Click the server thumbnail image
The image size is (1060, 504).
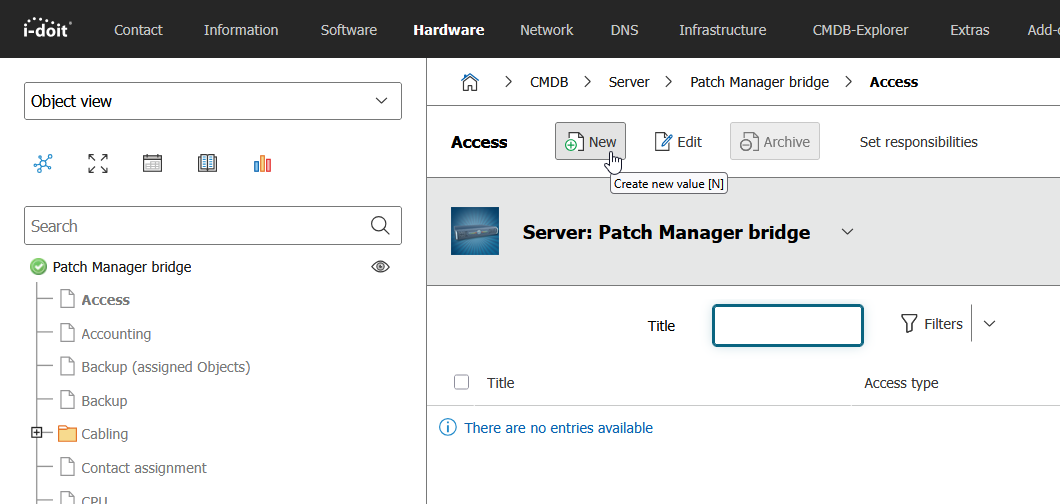(475, 231)
